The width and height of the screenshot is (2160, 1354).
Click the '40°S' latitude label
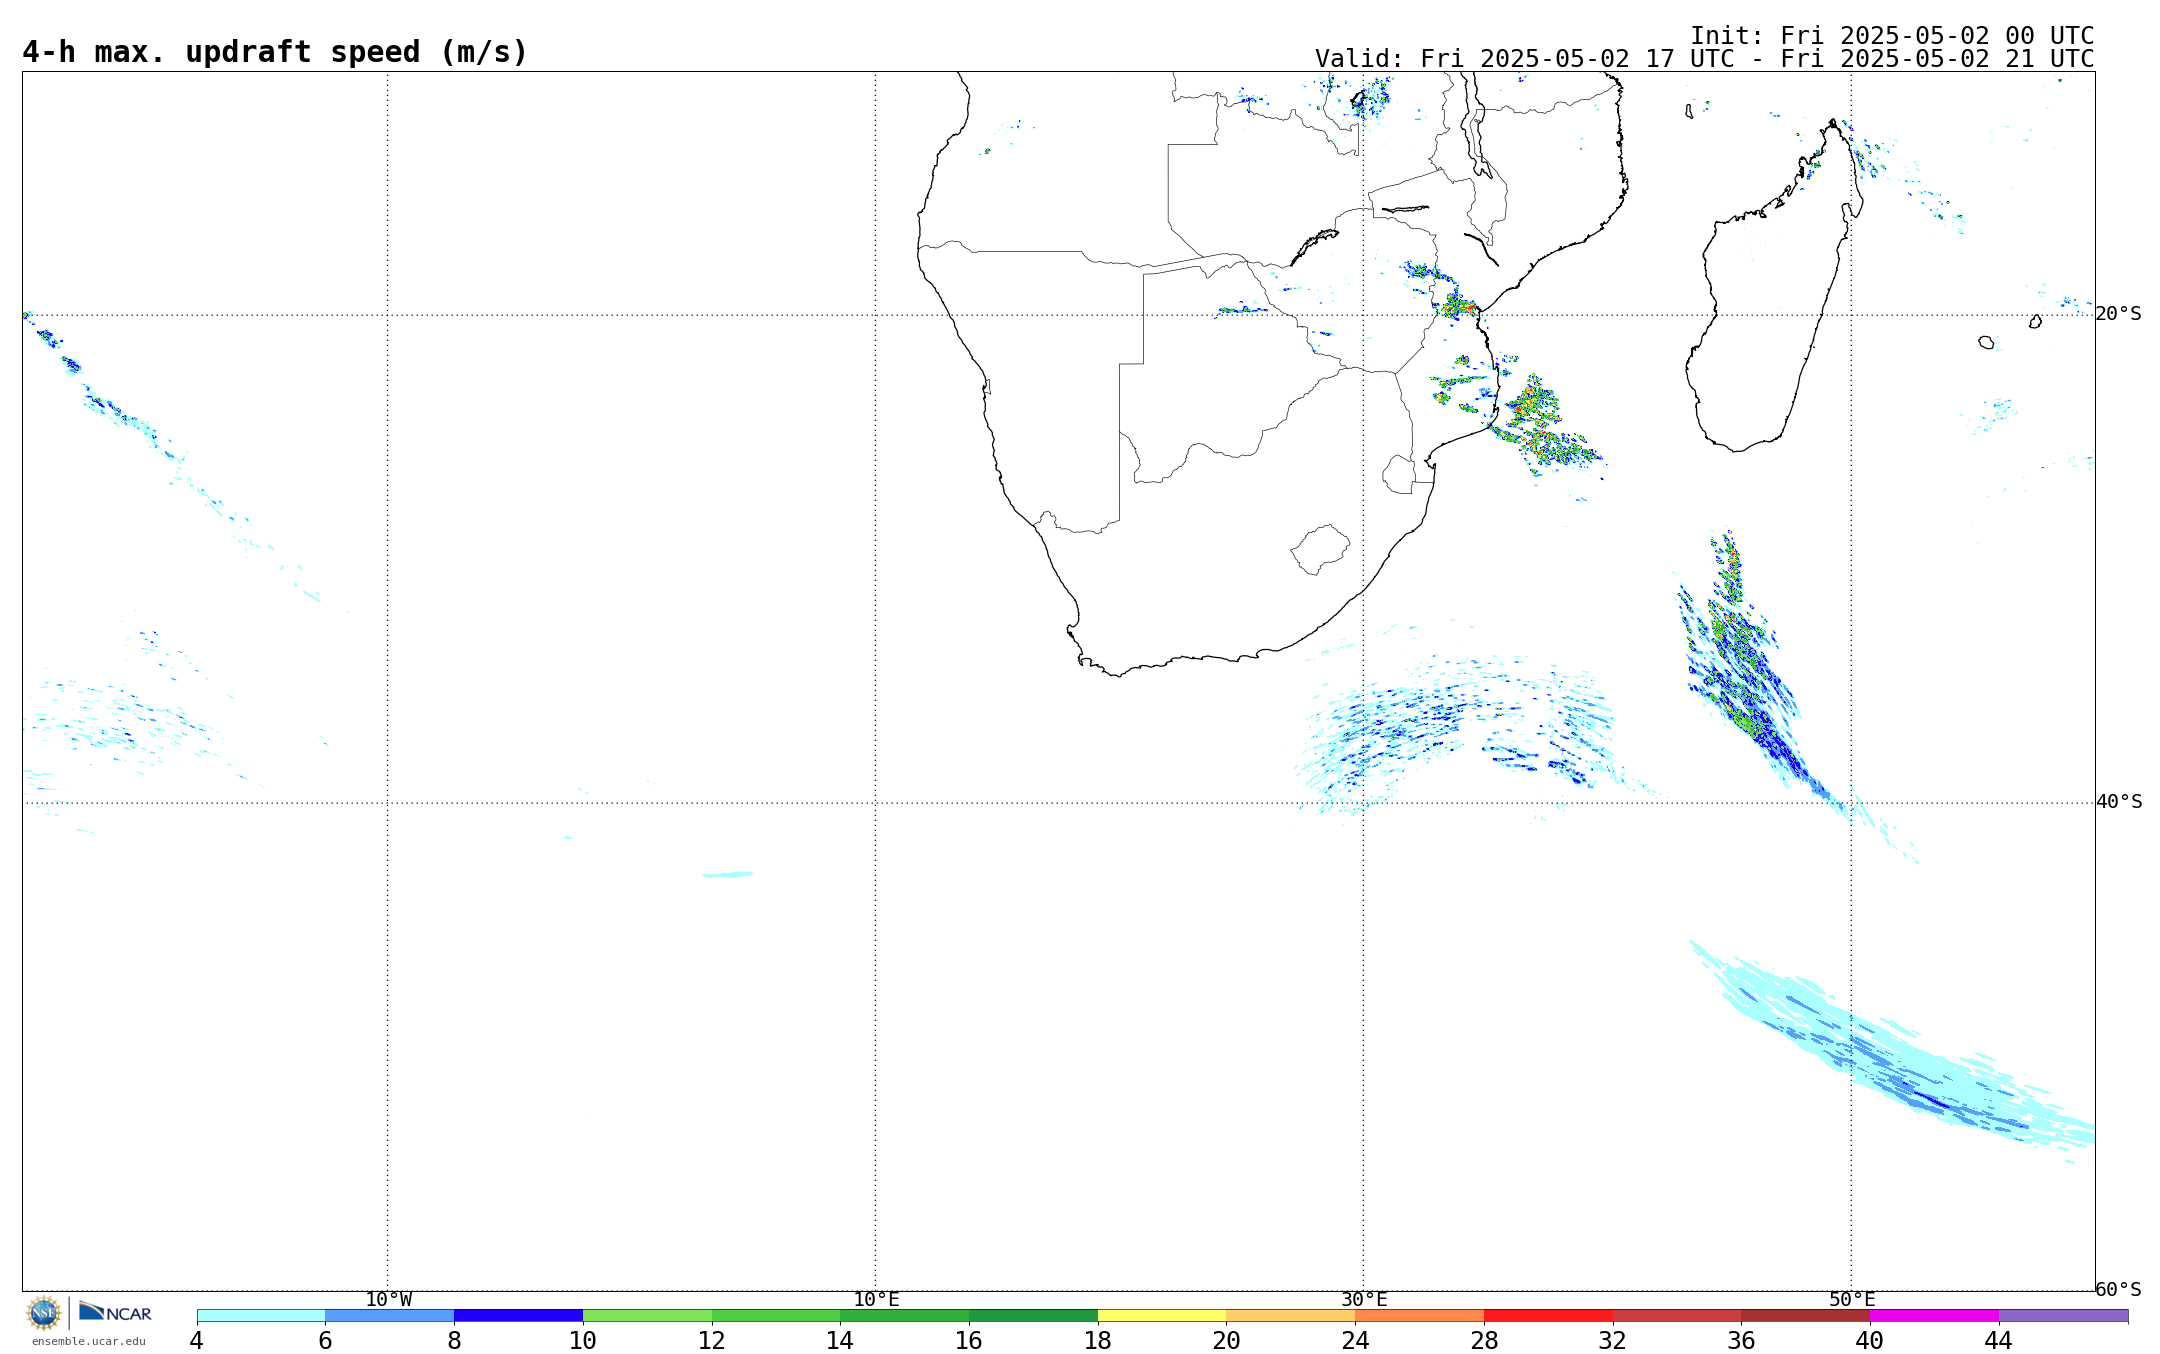(2118, 802)
